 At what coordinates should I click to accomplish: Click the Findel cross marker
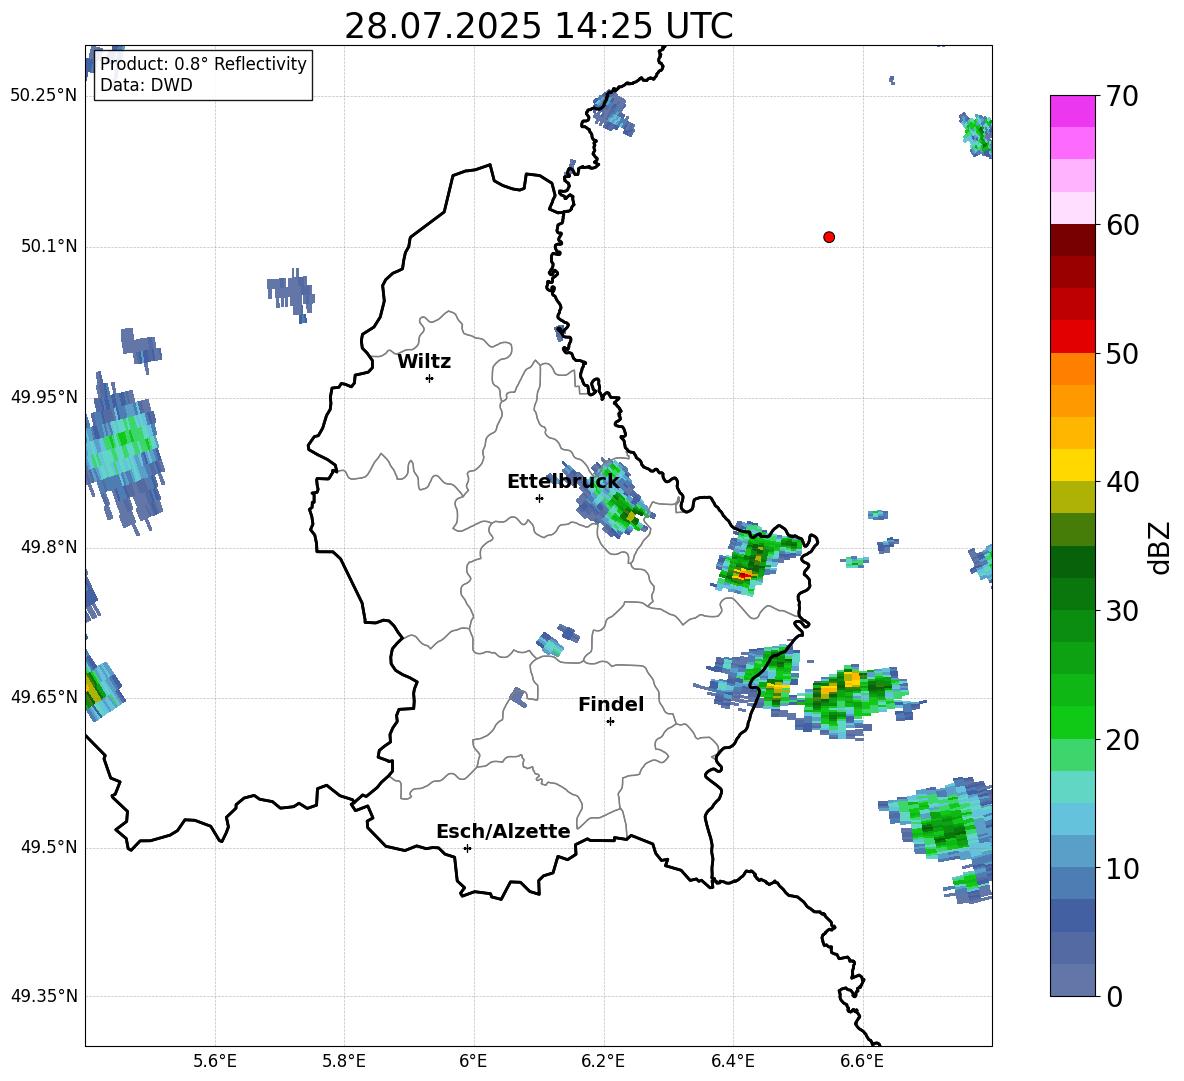(610, 722)
